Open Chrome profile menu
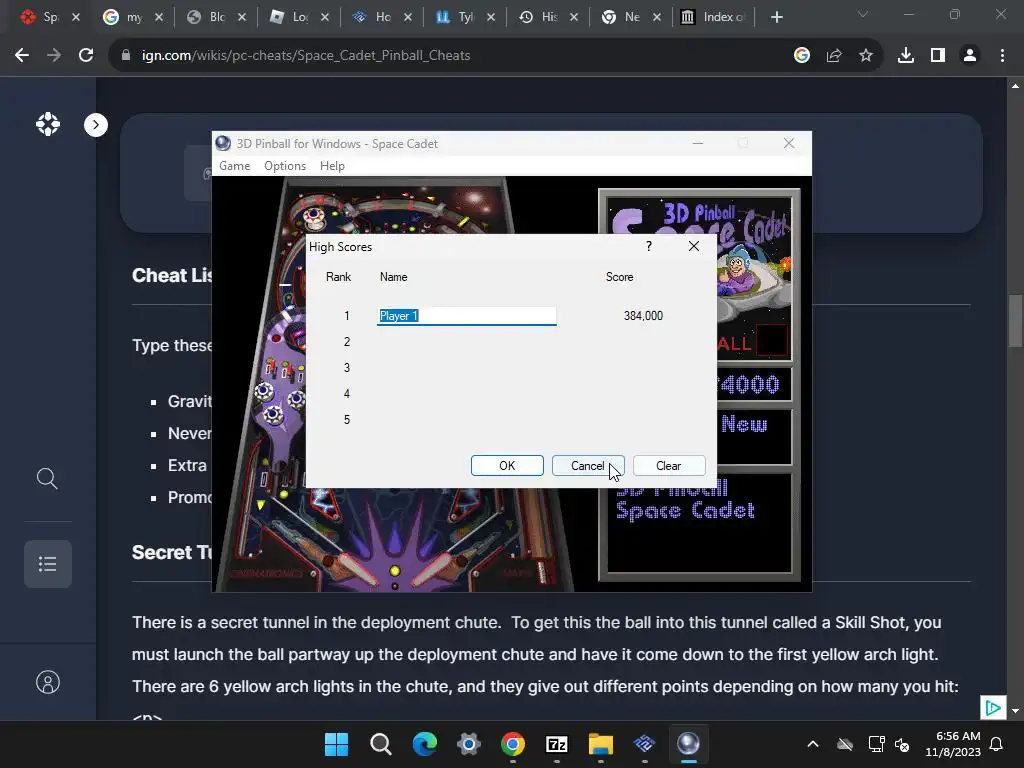The width and height of the screenshot is (1024, 768). 970,56
